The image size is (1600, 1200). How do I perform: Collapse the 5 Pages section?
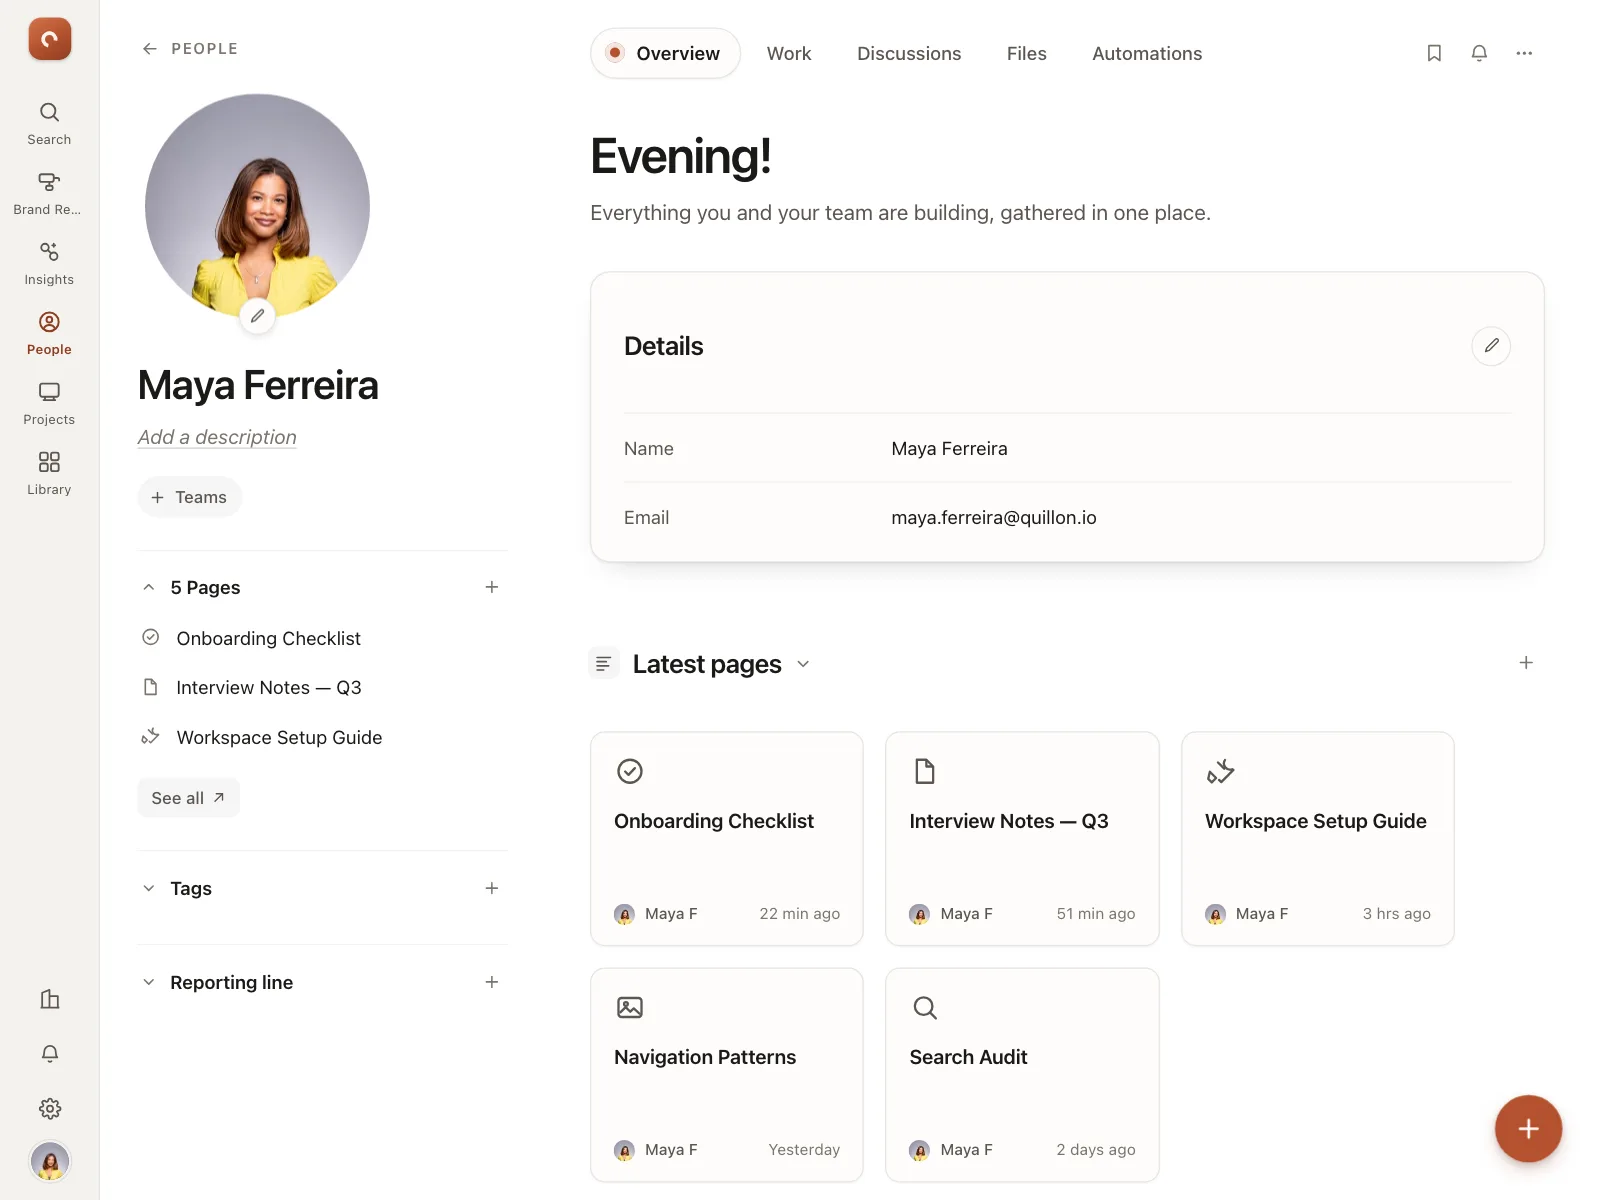pos(149,587)
